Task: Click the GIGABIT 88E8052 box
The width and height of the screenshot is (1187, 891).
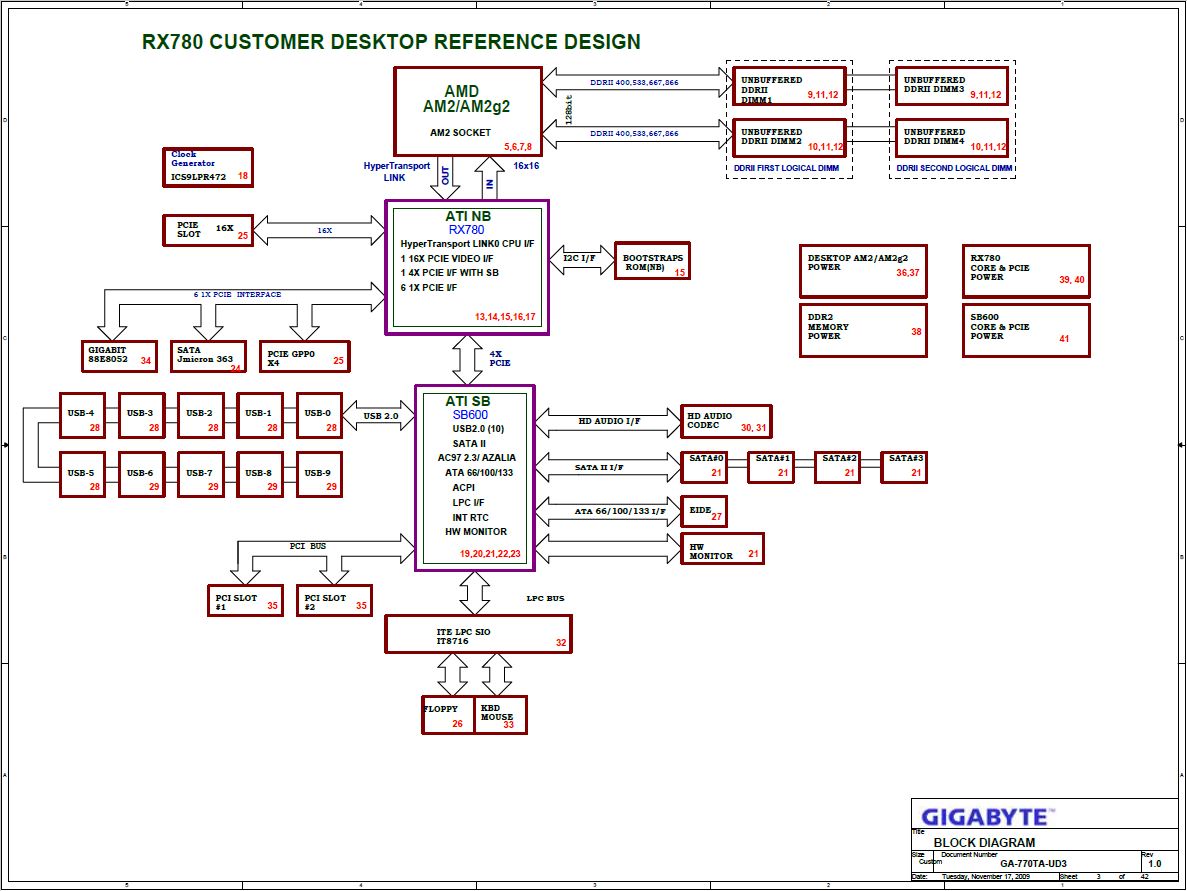Action: [120, 356]
